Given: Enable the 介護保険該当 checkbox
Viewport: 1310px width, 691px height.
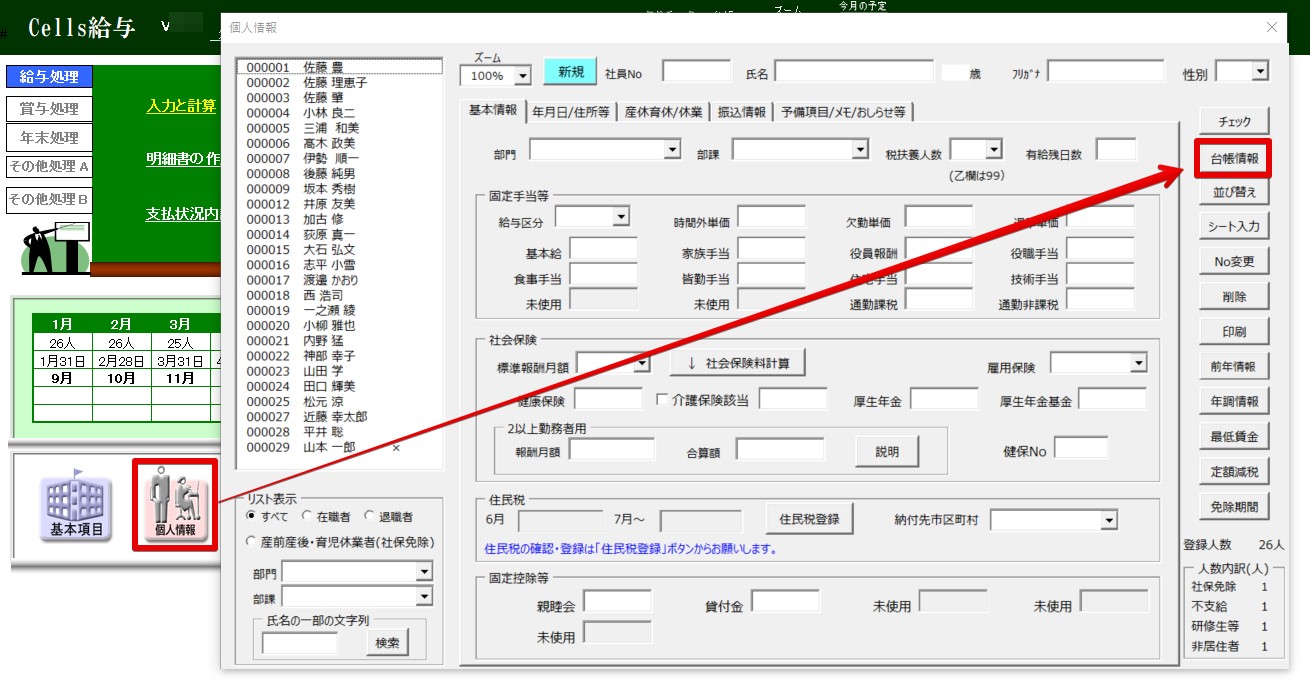Looking at the screenshot, I should click(x=662, y=400).
